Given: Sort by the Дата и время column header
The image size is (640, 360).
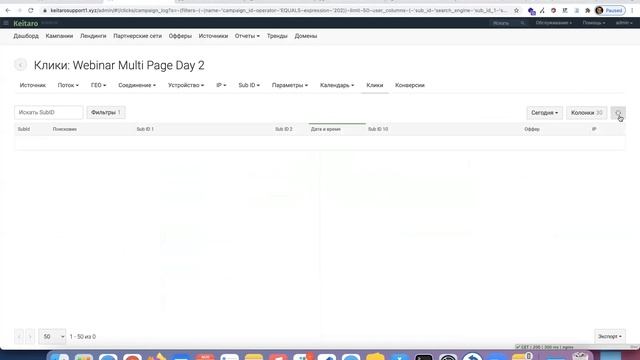Looking at the screenshot, I should click(326, 129).
